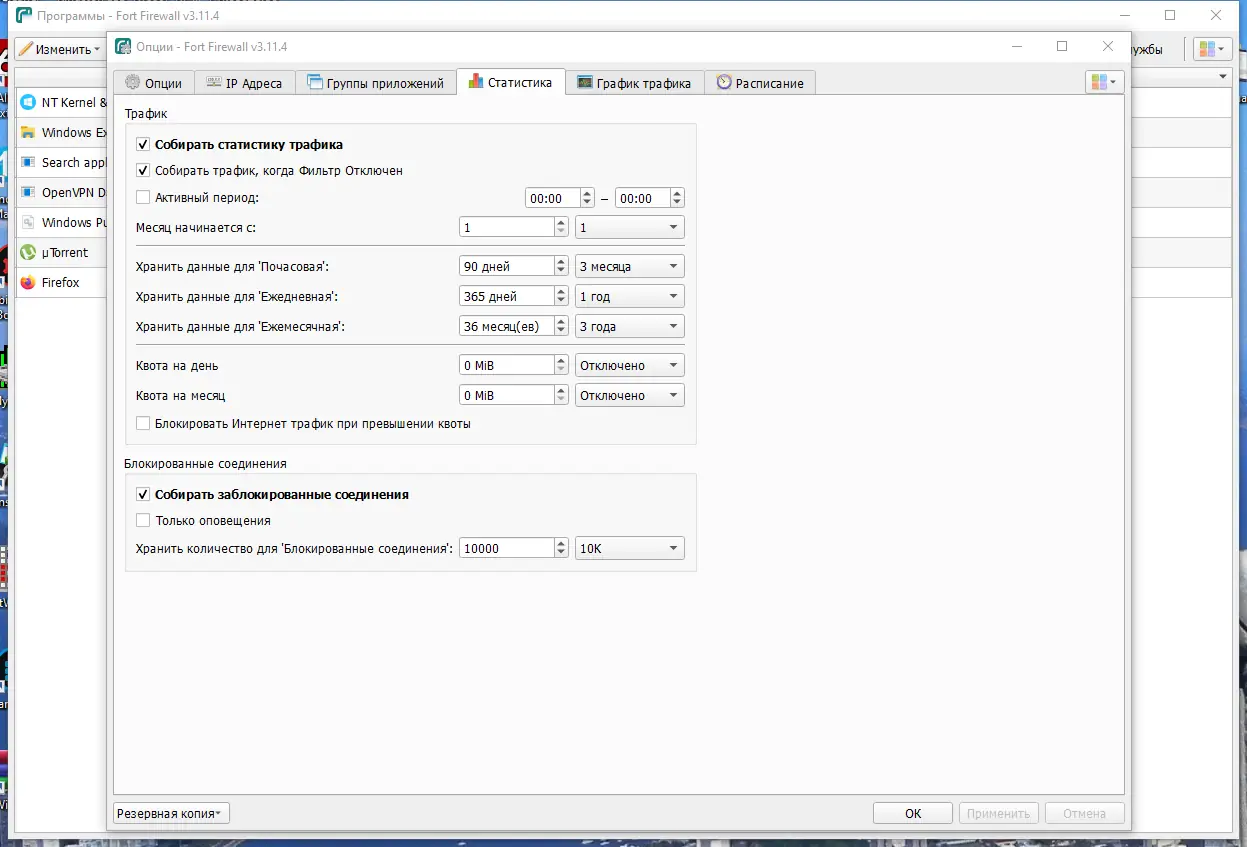Click the 365 дней retention field

[506, 297]
